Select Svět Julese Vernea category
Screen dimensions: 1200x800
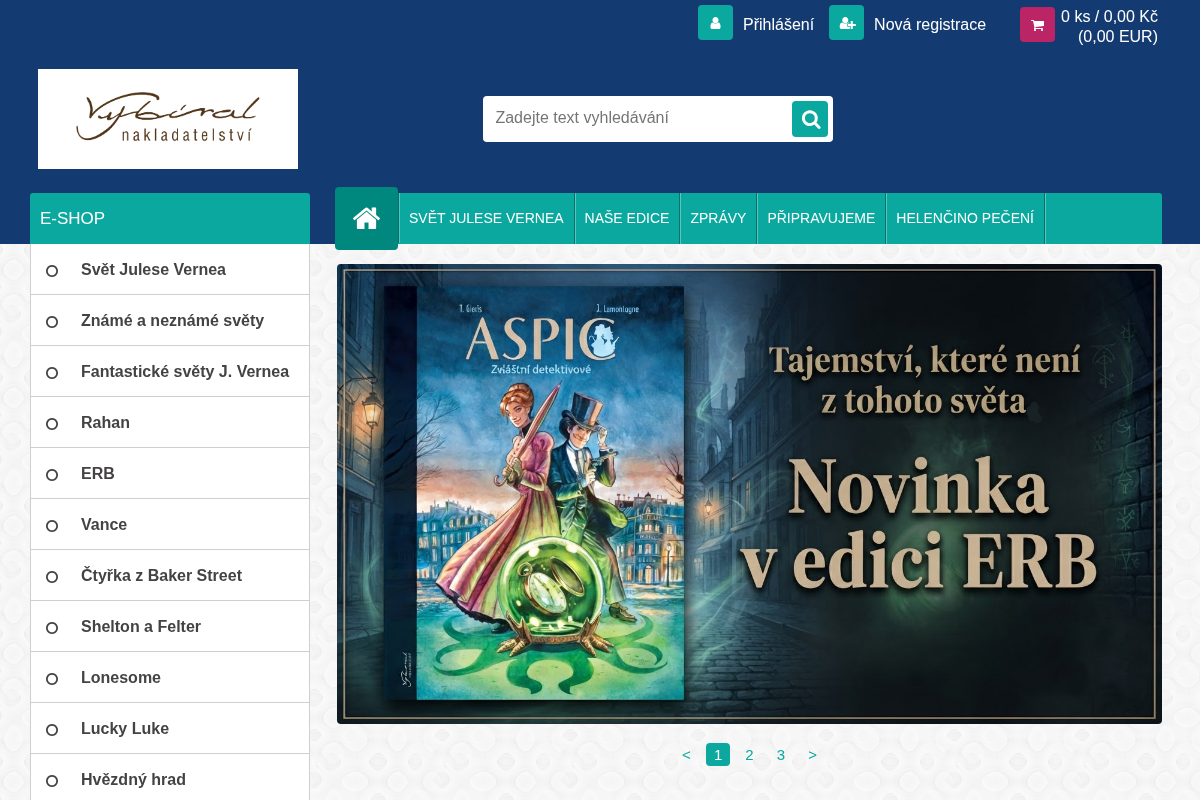pyautogui.click(x=170, y=270)
